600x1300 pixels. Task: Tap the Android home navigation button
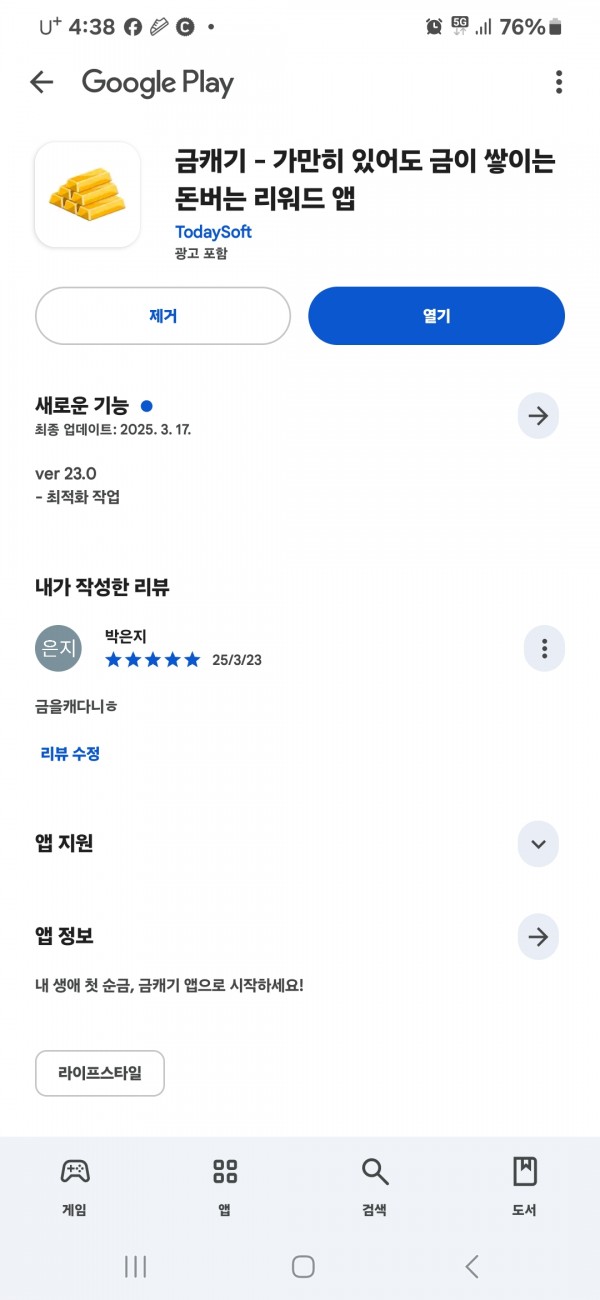tap(303, 1266)
